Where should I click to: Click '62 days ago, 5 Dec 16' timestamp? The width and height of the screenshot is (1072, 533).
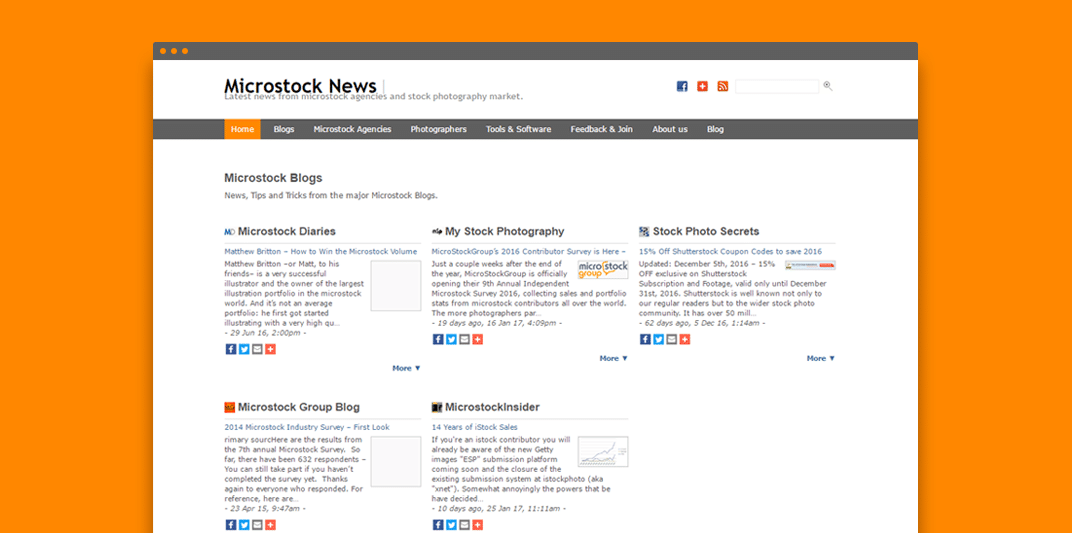point(701,323)
